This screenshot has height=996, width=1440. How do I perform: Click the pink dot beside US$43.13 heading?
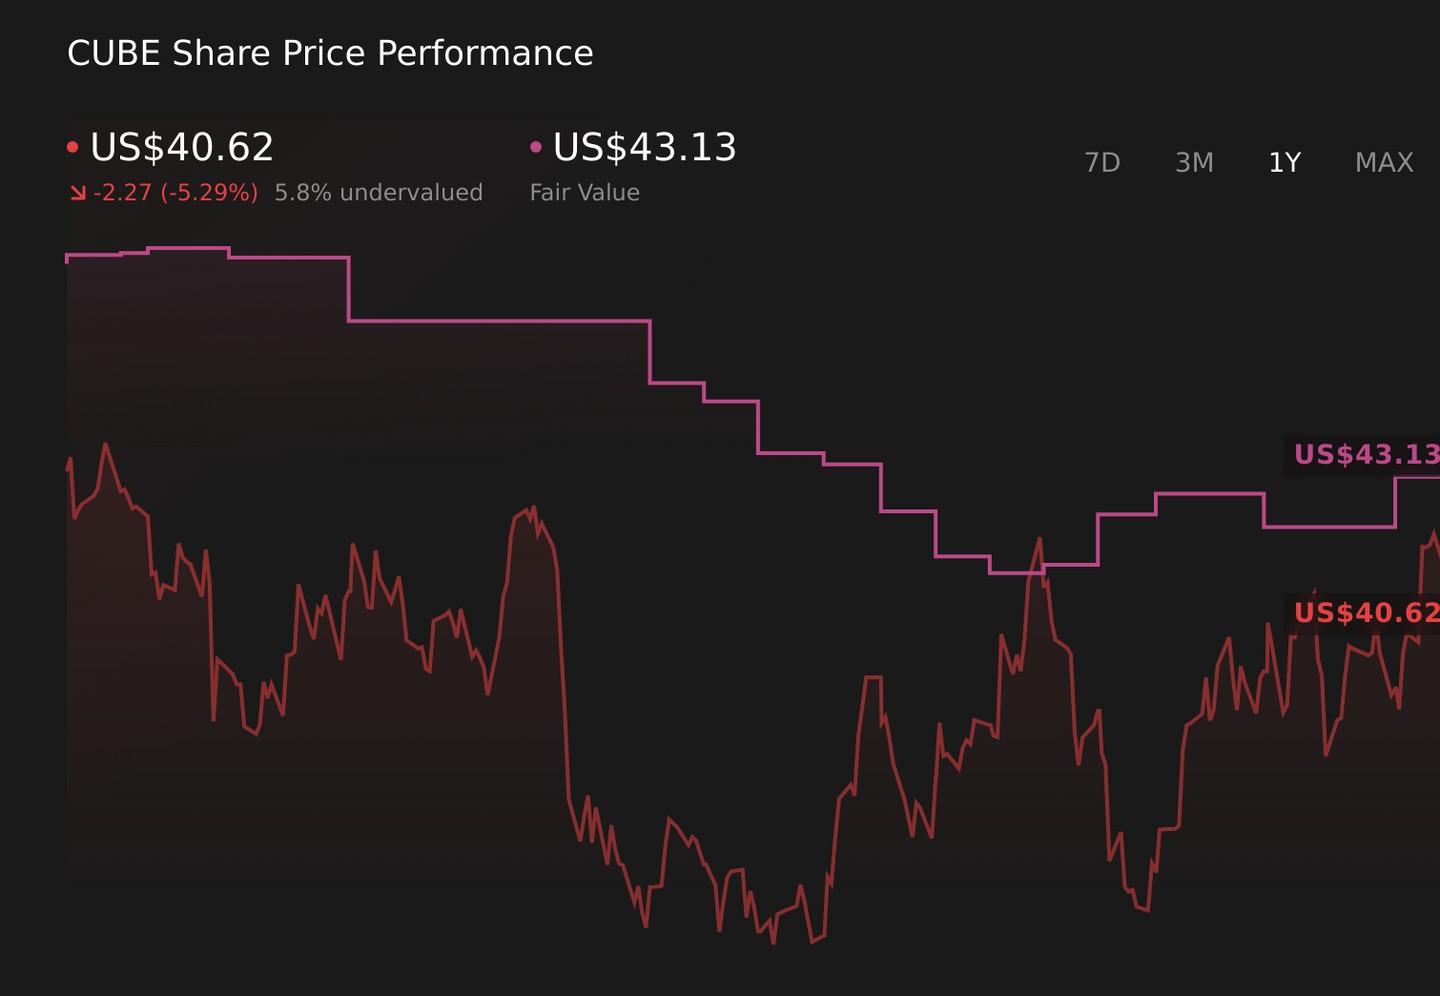click(536, 148)
